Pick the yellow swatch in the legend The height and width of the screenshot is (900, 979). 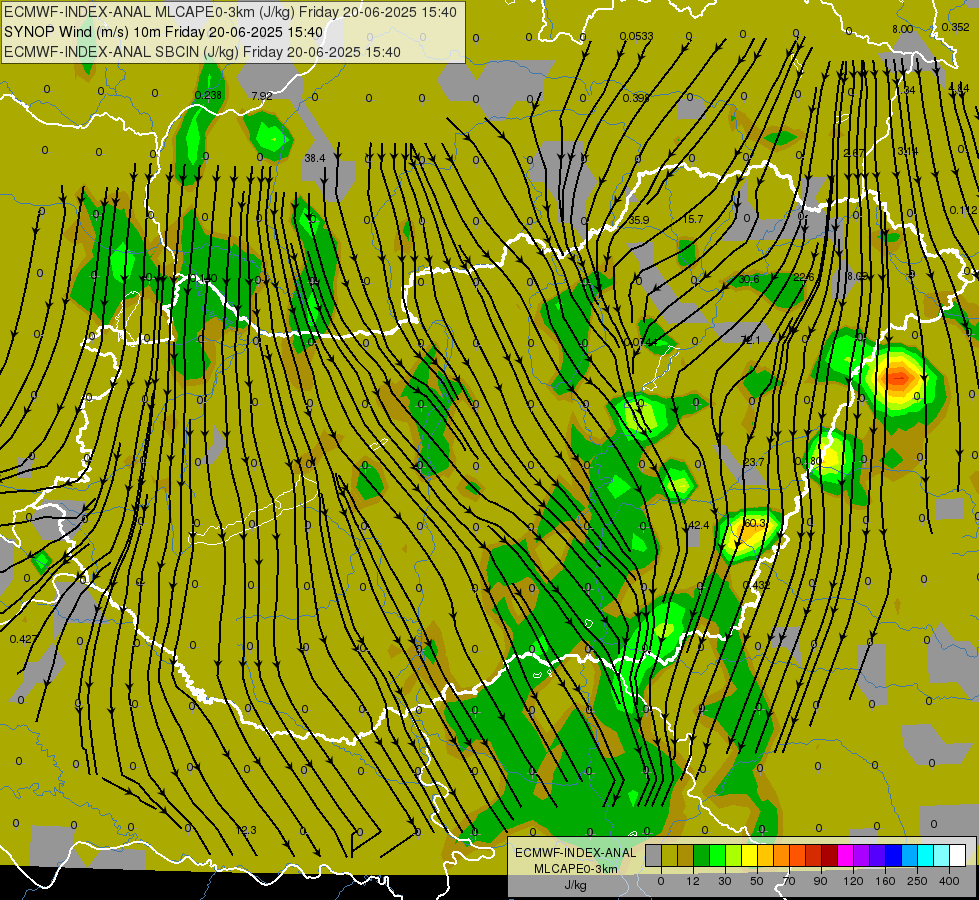(750, 855)
